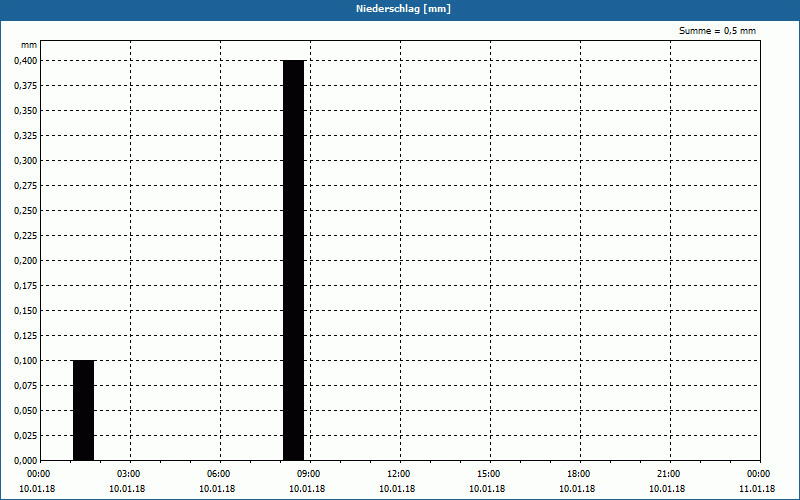Image resolution: width=800 pixels, height=500 pixels.
Task: Click the 0,250 y-axis label
Action: 26,211
